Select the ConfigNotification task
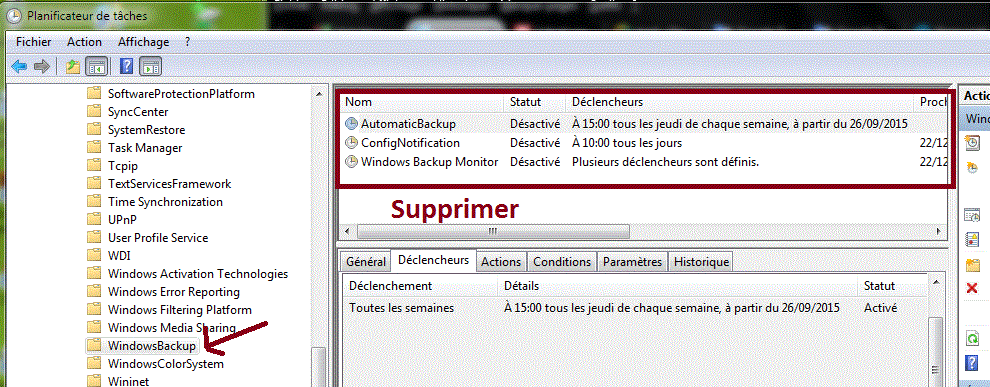The width and height of the screenshot is (990, 387). click(644, 143)
